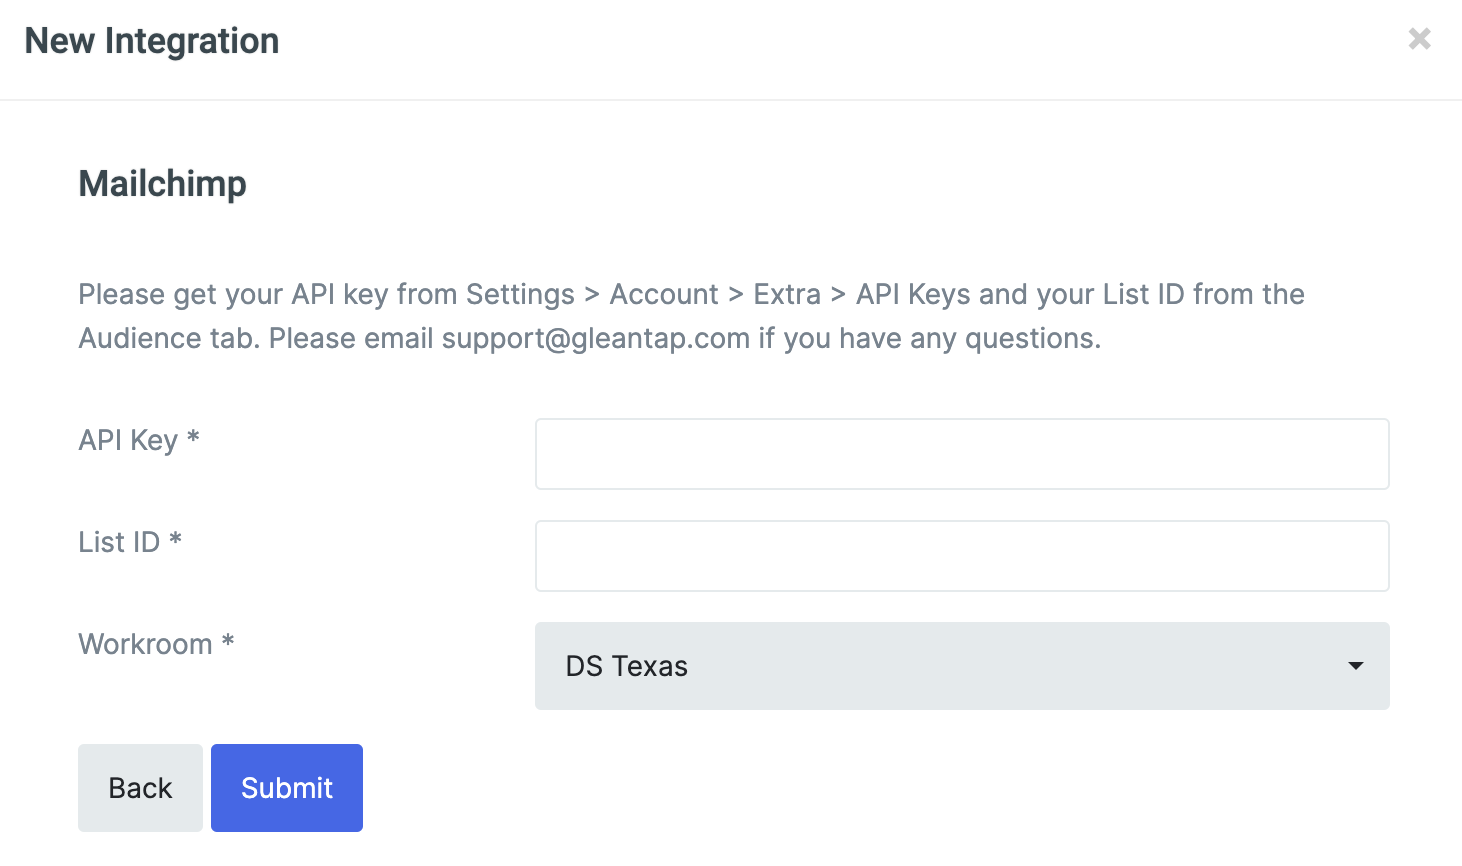Select the DS Texas value text
Screen dimensions: 1462x866
[x=627, y=666]
